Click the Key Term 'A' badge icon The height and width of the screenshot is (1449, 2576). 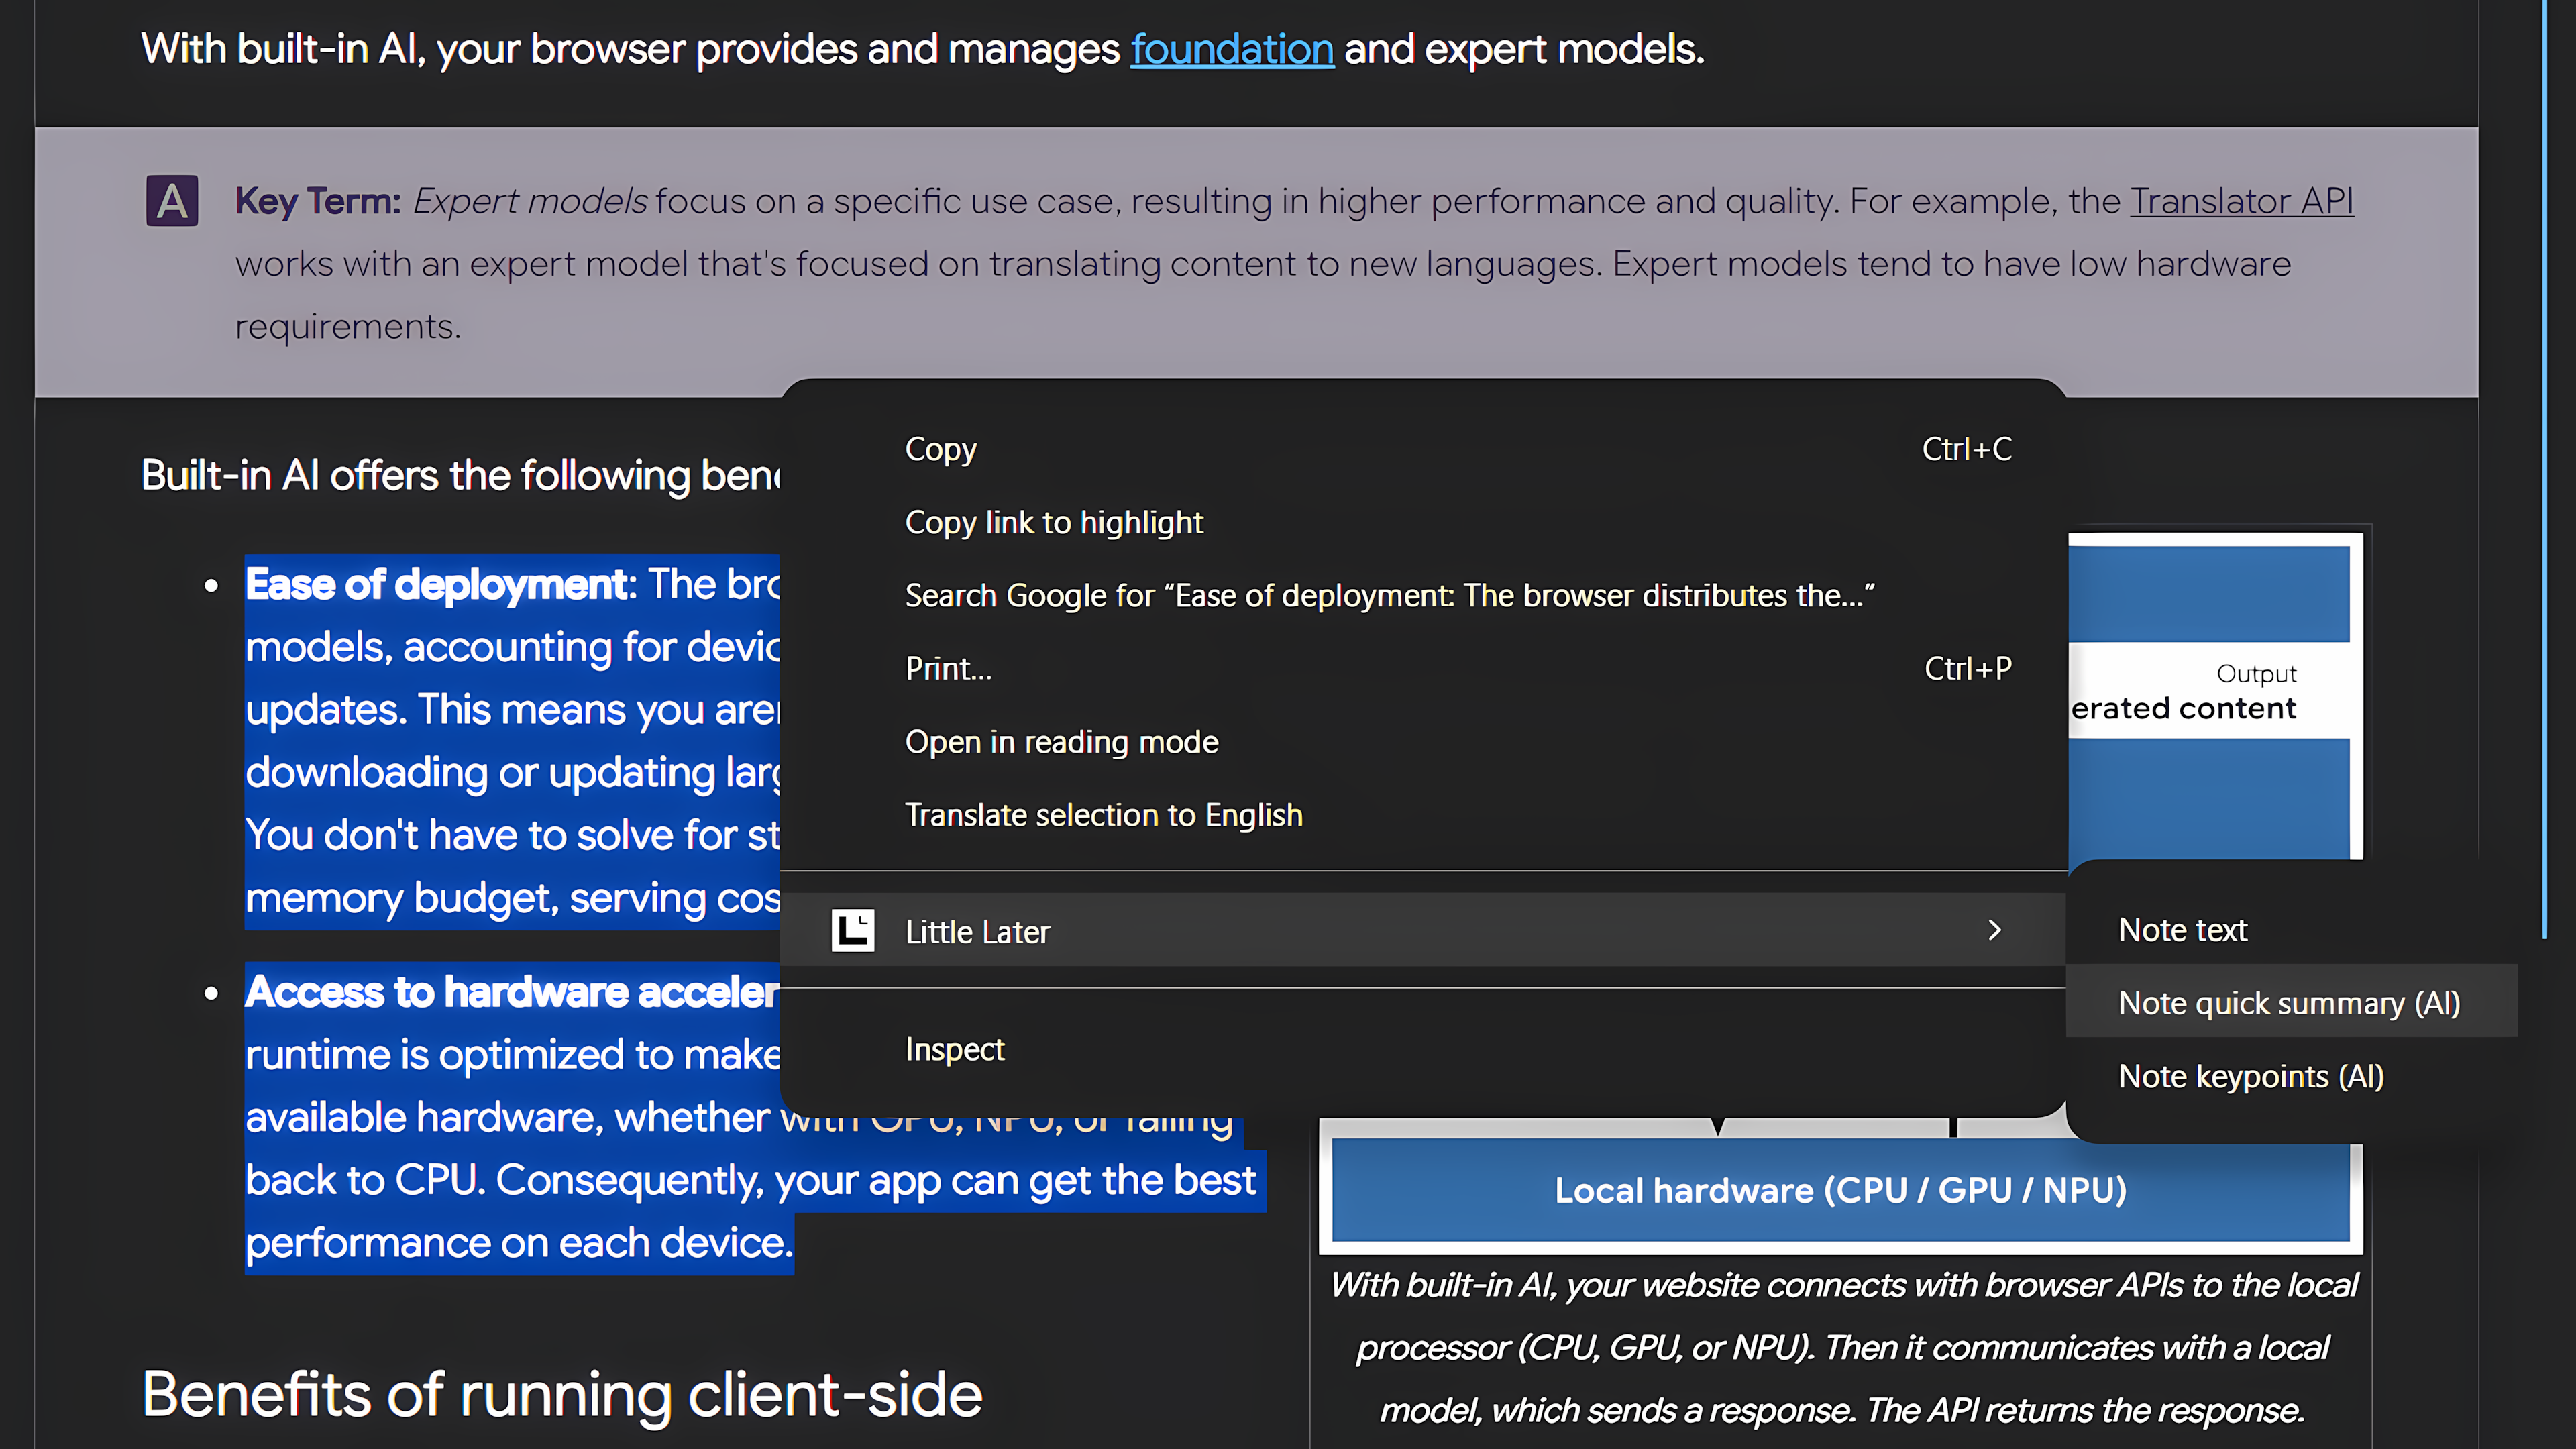(x=172, y=201)
